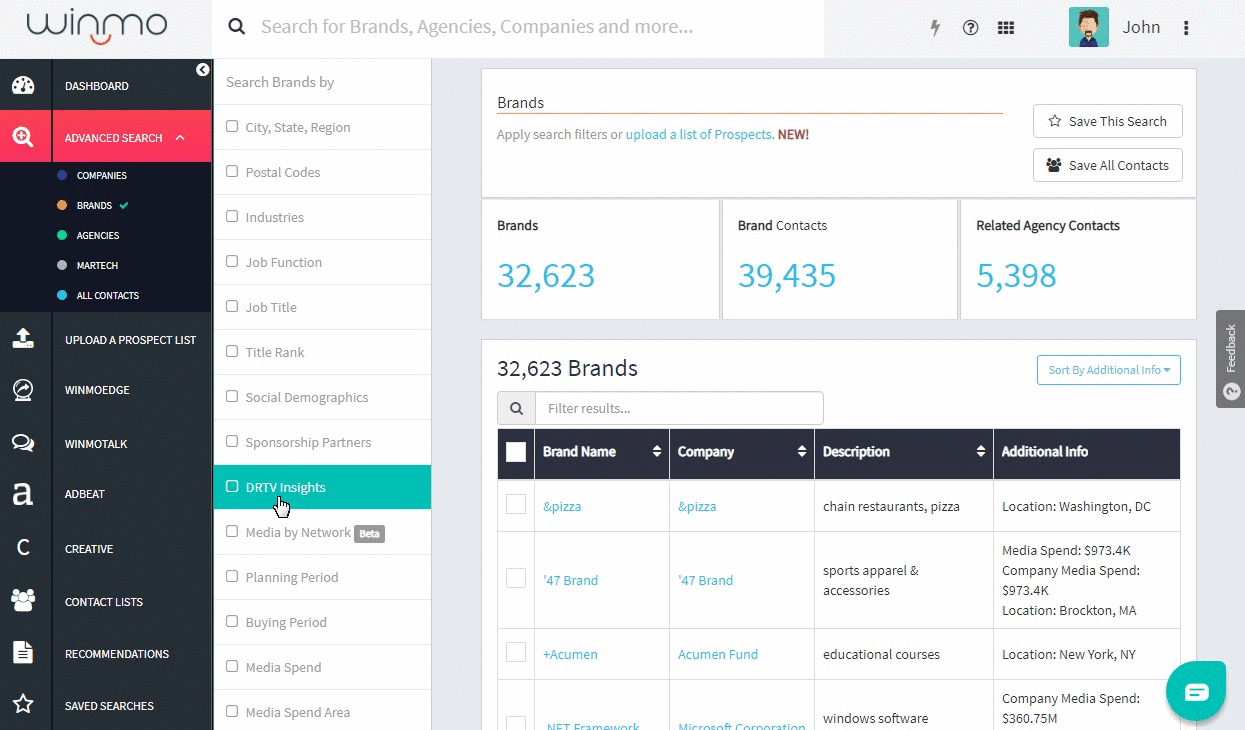1245x730 pixels.
Task: Click the Upload a Prospect List icon
Action: [23, 339]
